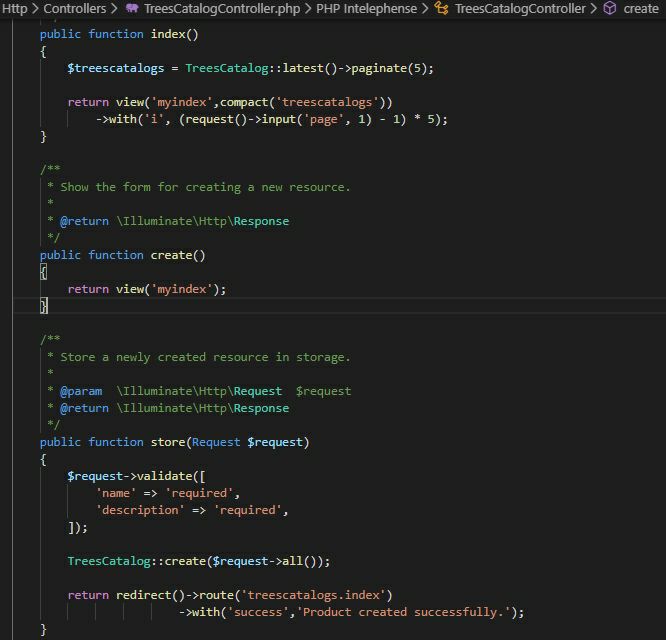666x640 pixels.
Task: Click the closing brace of create method
Action: click(44, 306)
